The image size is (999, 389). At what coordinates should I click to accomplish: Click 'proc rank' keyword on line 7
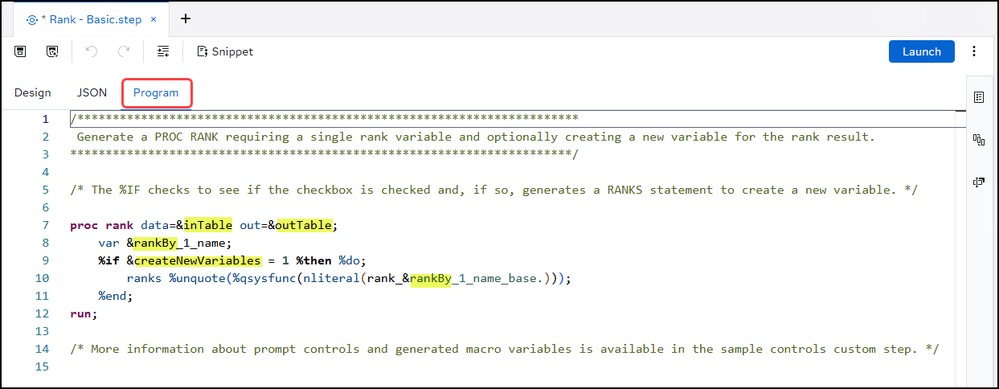pyautogui.click(x=102, y=225)
